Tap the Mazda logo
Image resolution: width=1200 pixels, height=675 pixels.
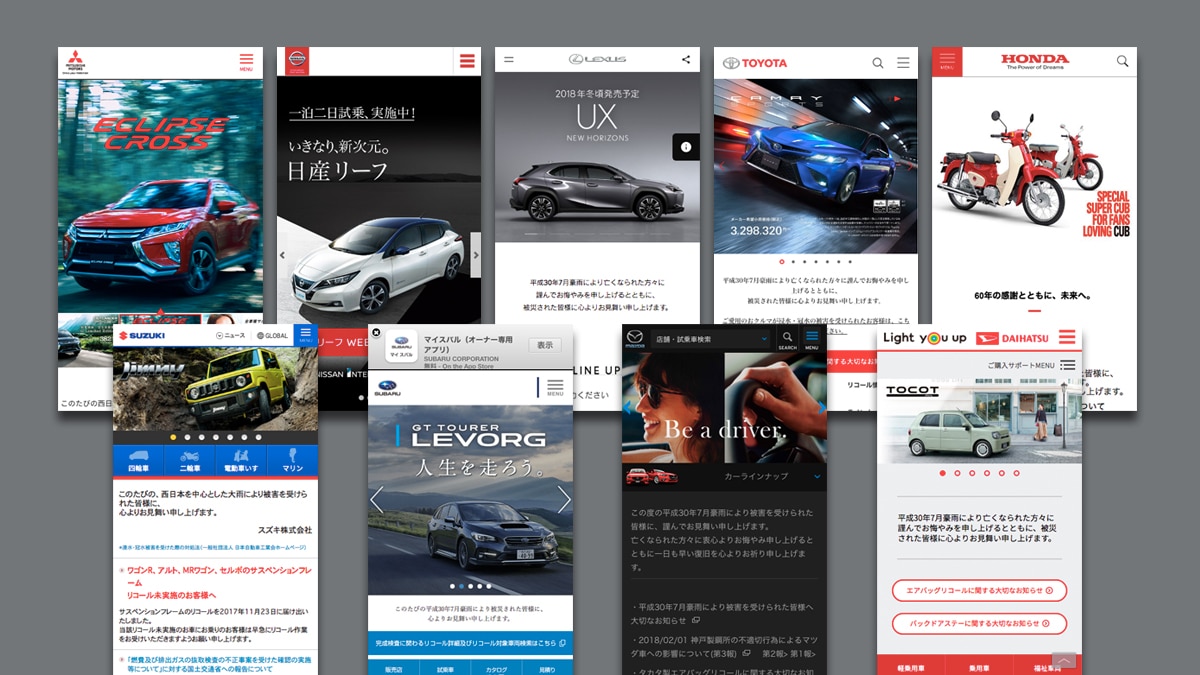point(635,339)
